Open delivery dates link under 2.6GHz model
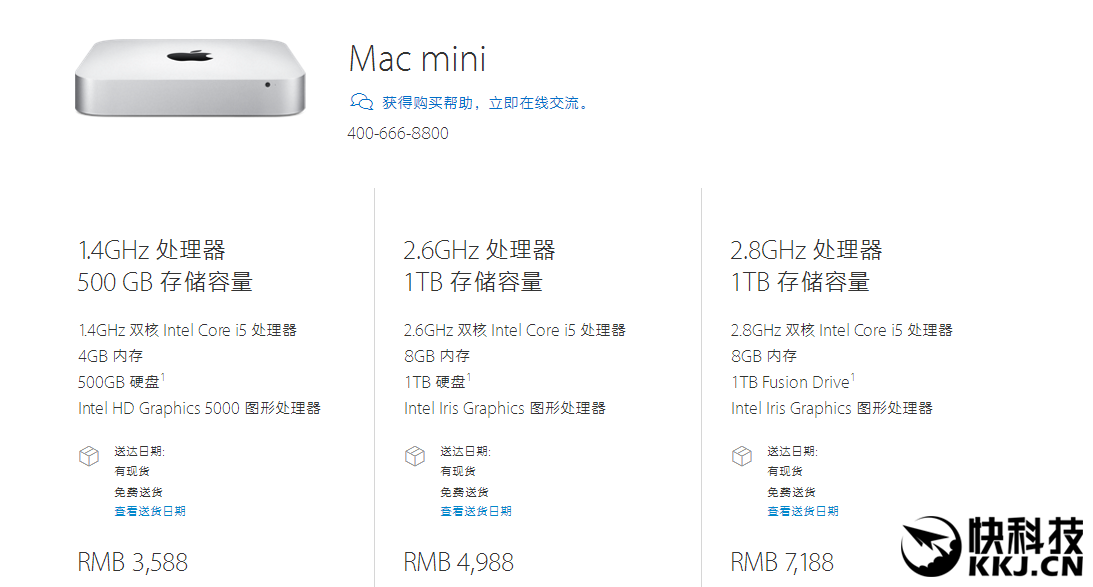Image resolution: width=1093 pixels, height=587 pixels. pyautogui.click(x=476, y=511)
